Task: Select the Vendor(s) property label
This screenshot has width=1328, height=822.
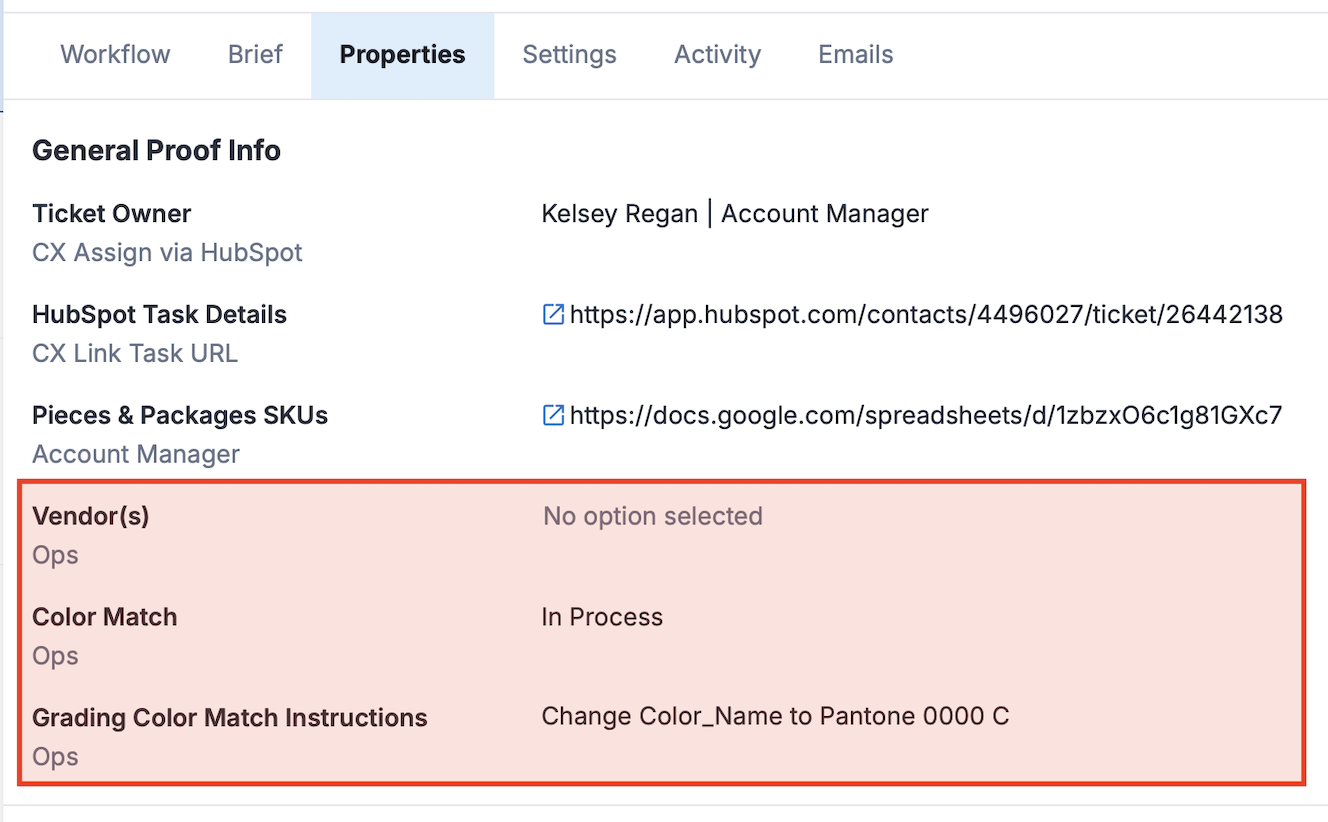Action: (90, 517)
